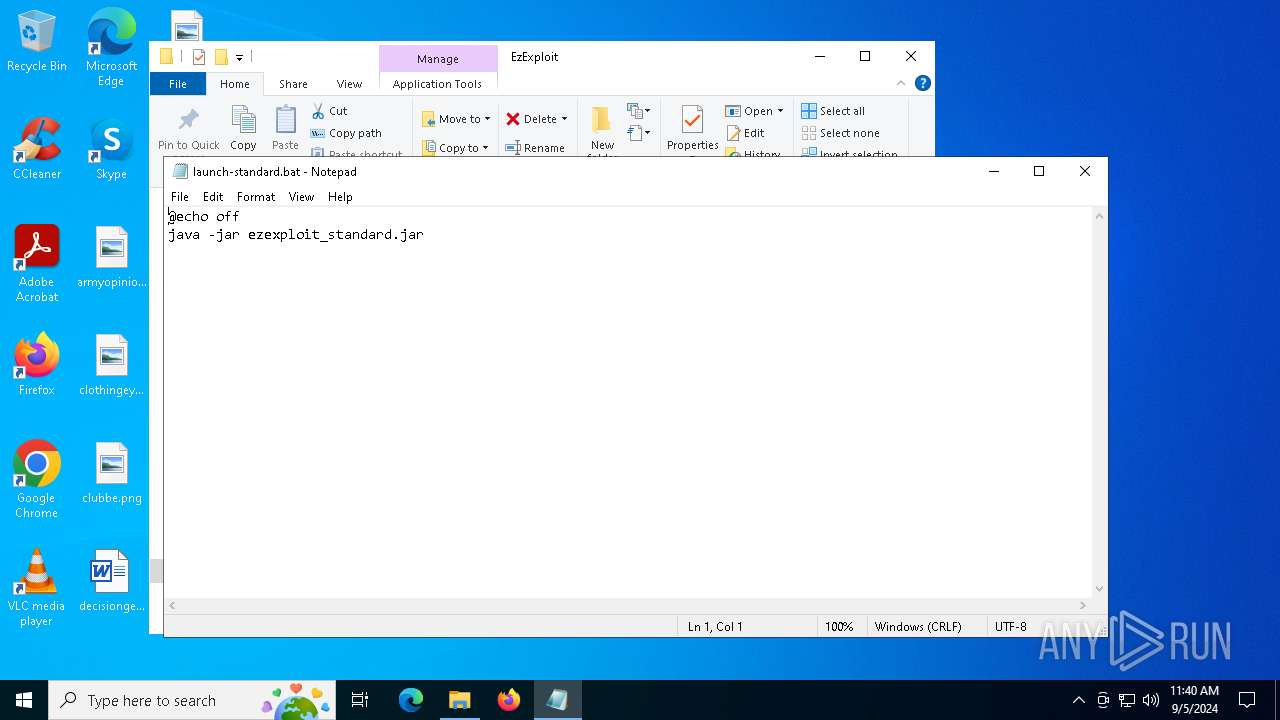Open the Application Tools tab
1280x720 pixels.
[437, 84]
